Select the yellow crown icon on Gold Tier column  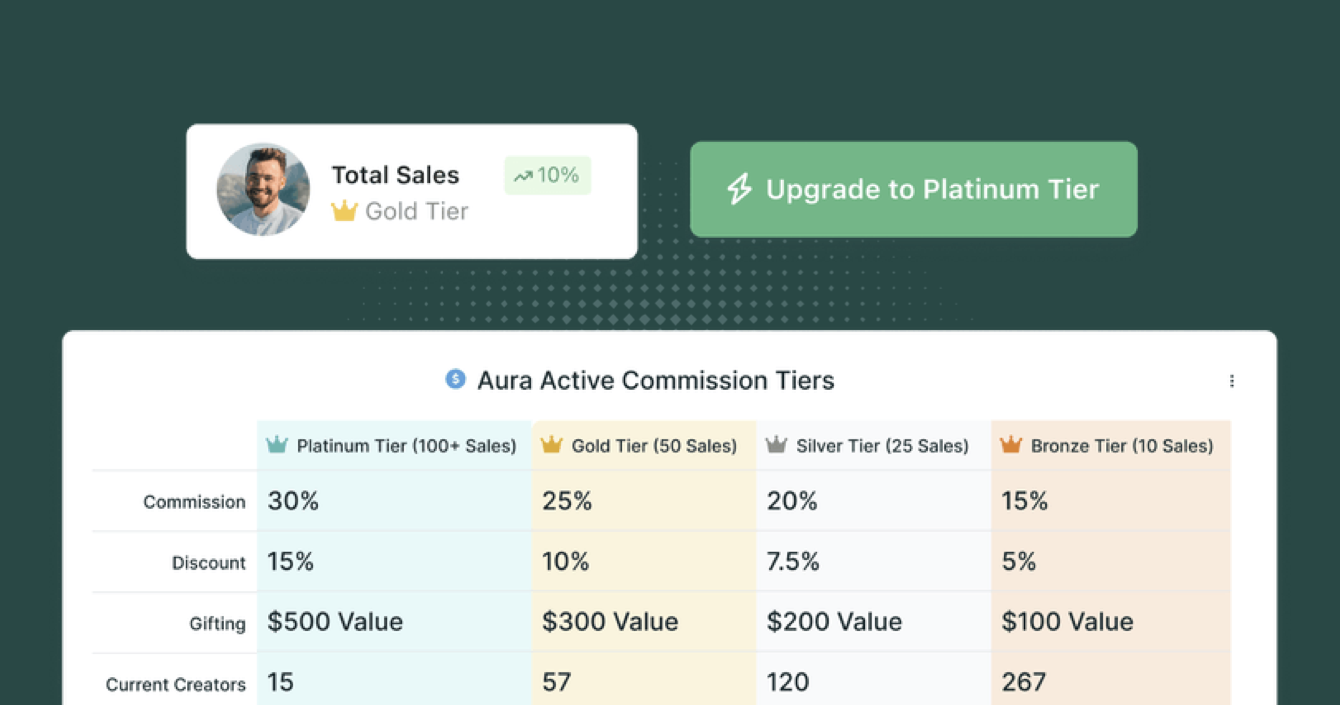(x=550, y=445)
